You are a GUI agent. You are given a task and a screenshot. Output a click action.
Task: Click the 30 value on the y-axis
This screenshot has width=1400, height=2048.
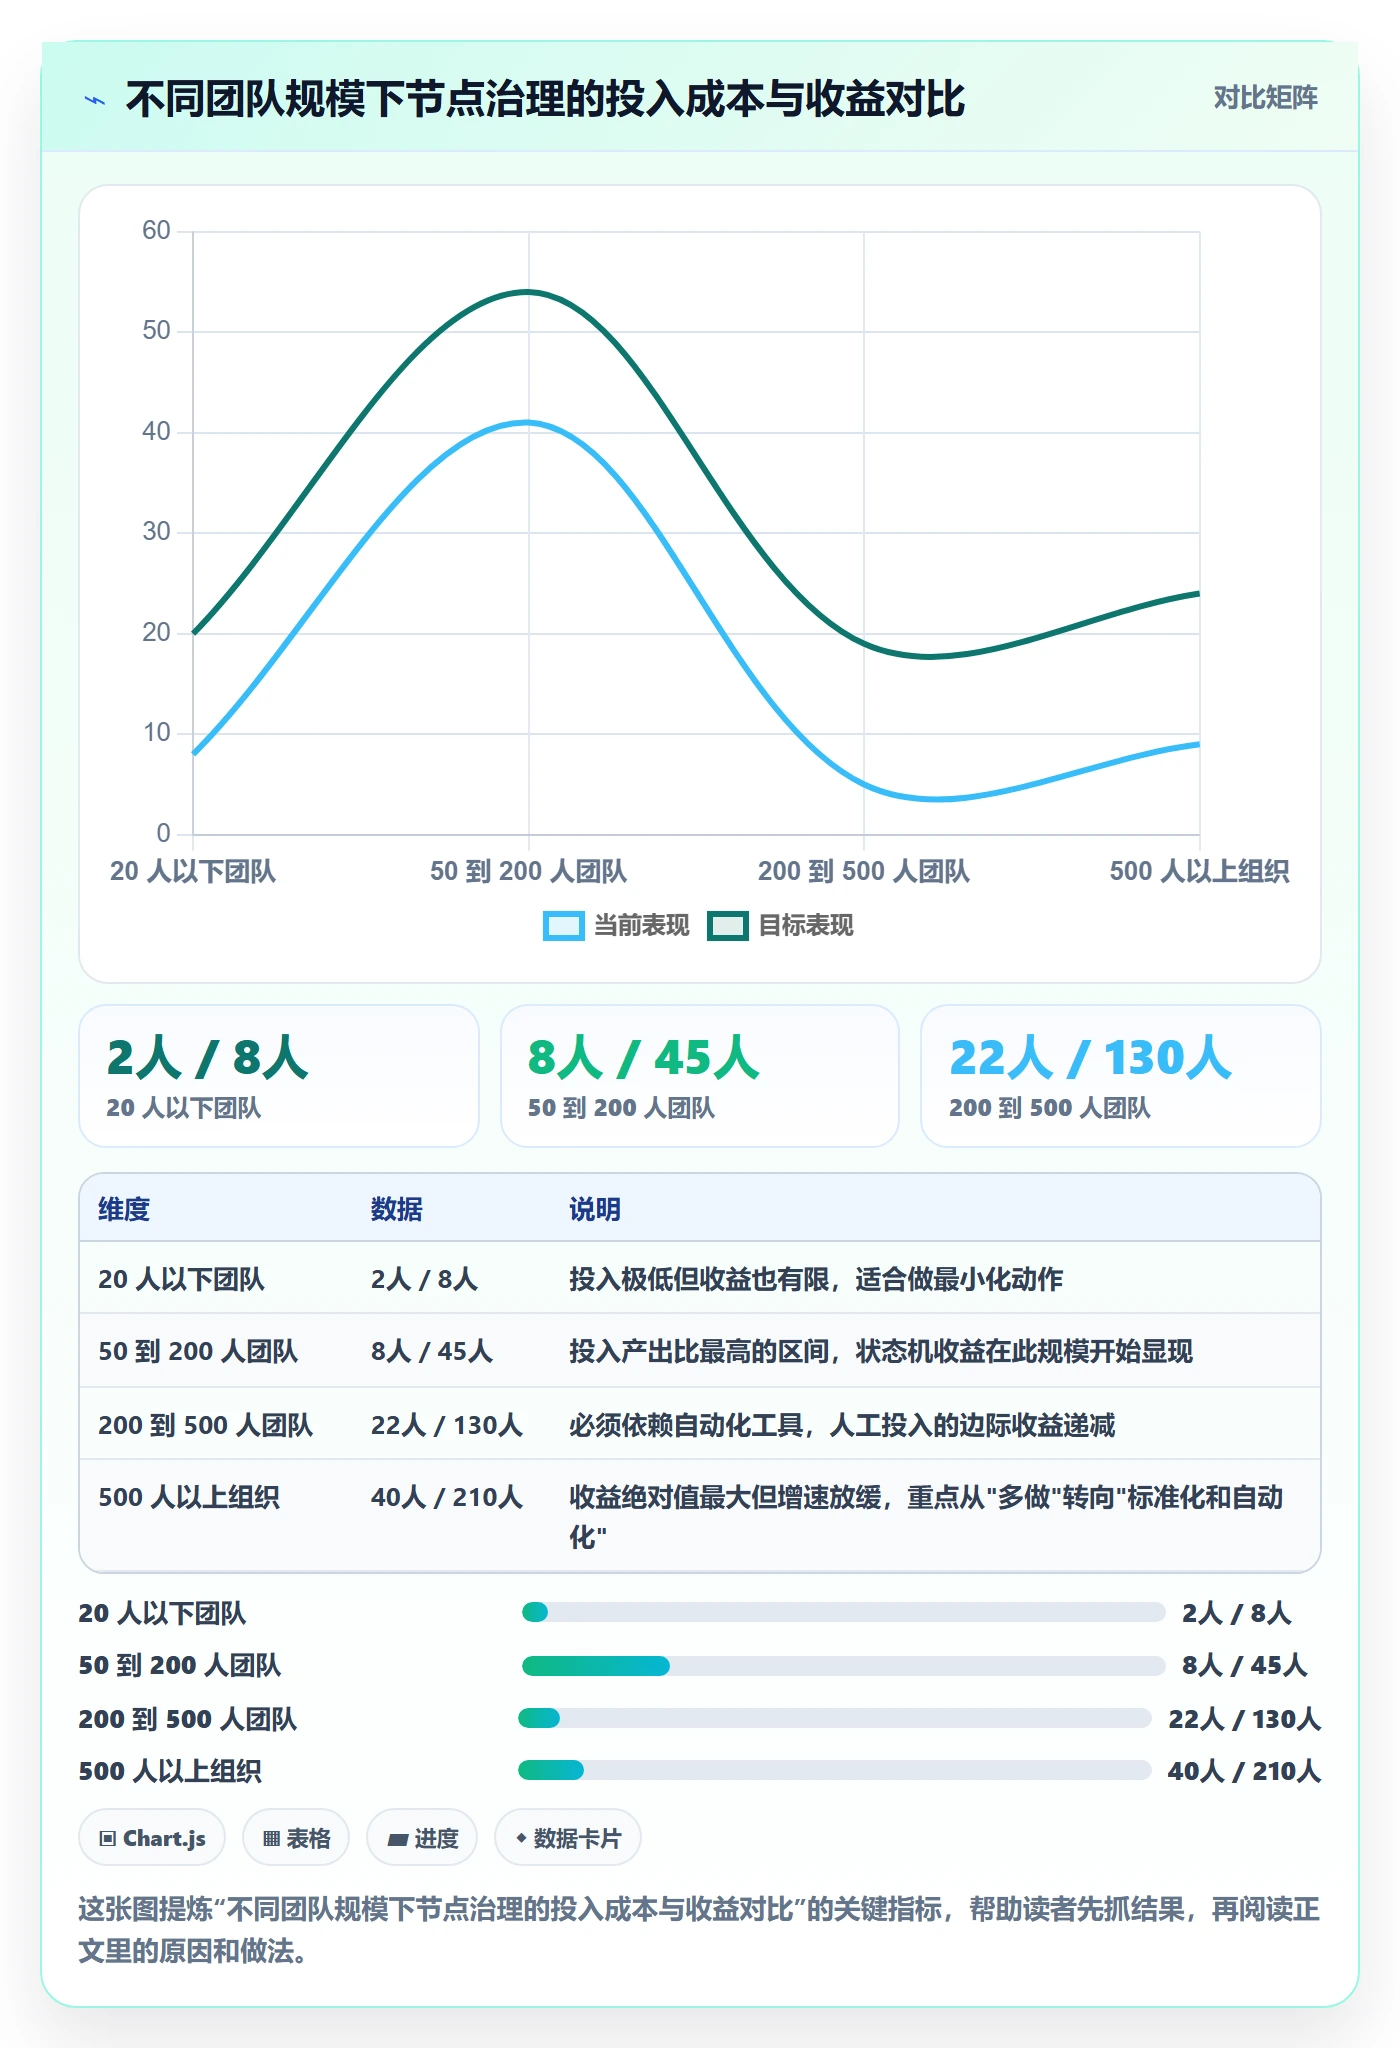click(156, 531)
